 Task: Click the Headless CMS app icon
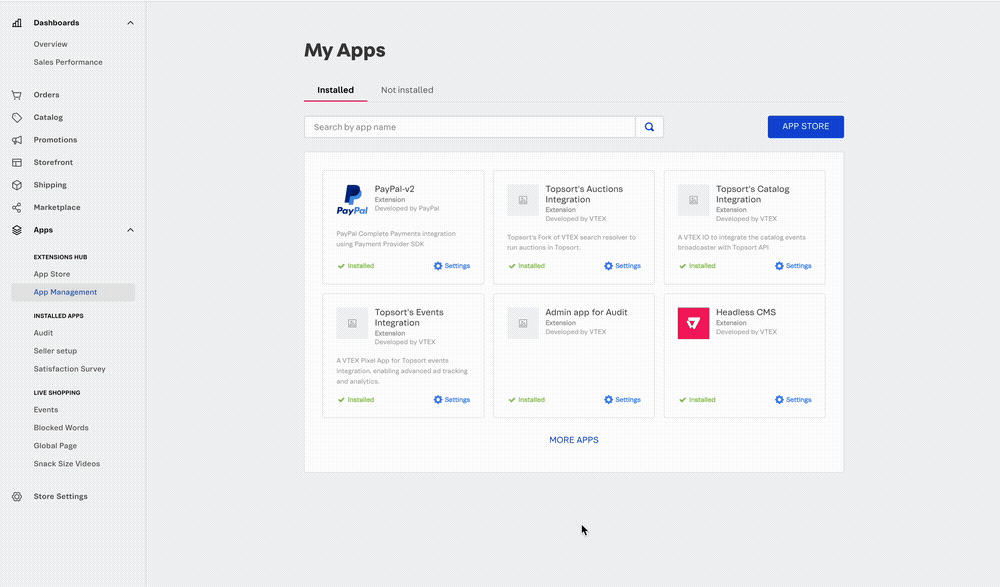point(693,322)
